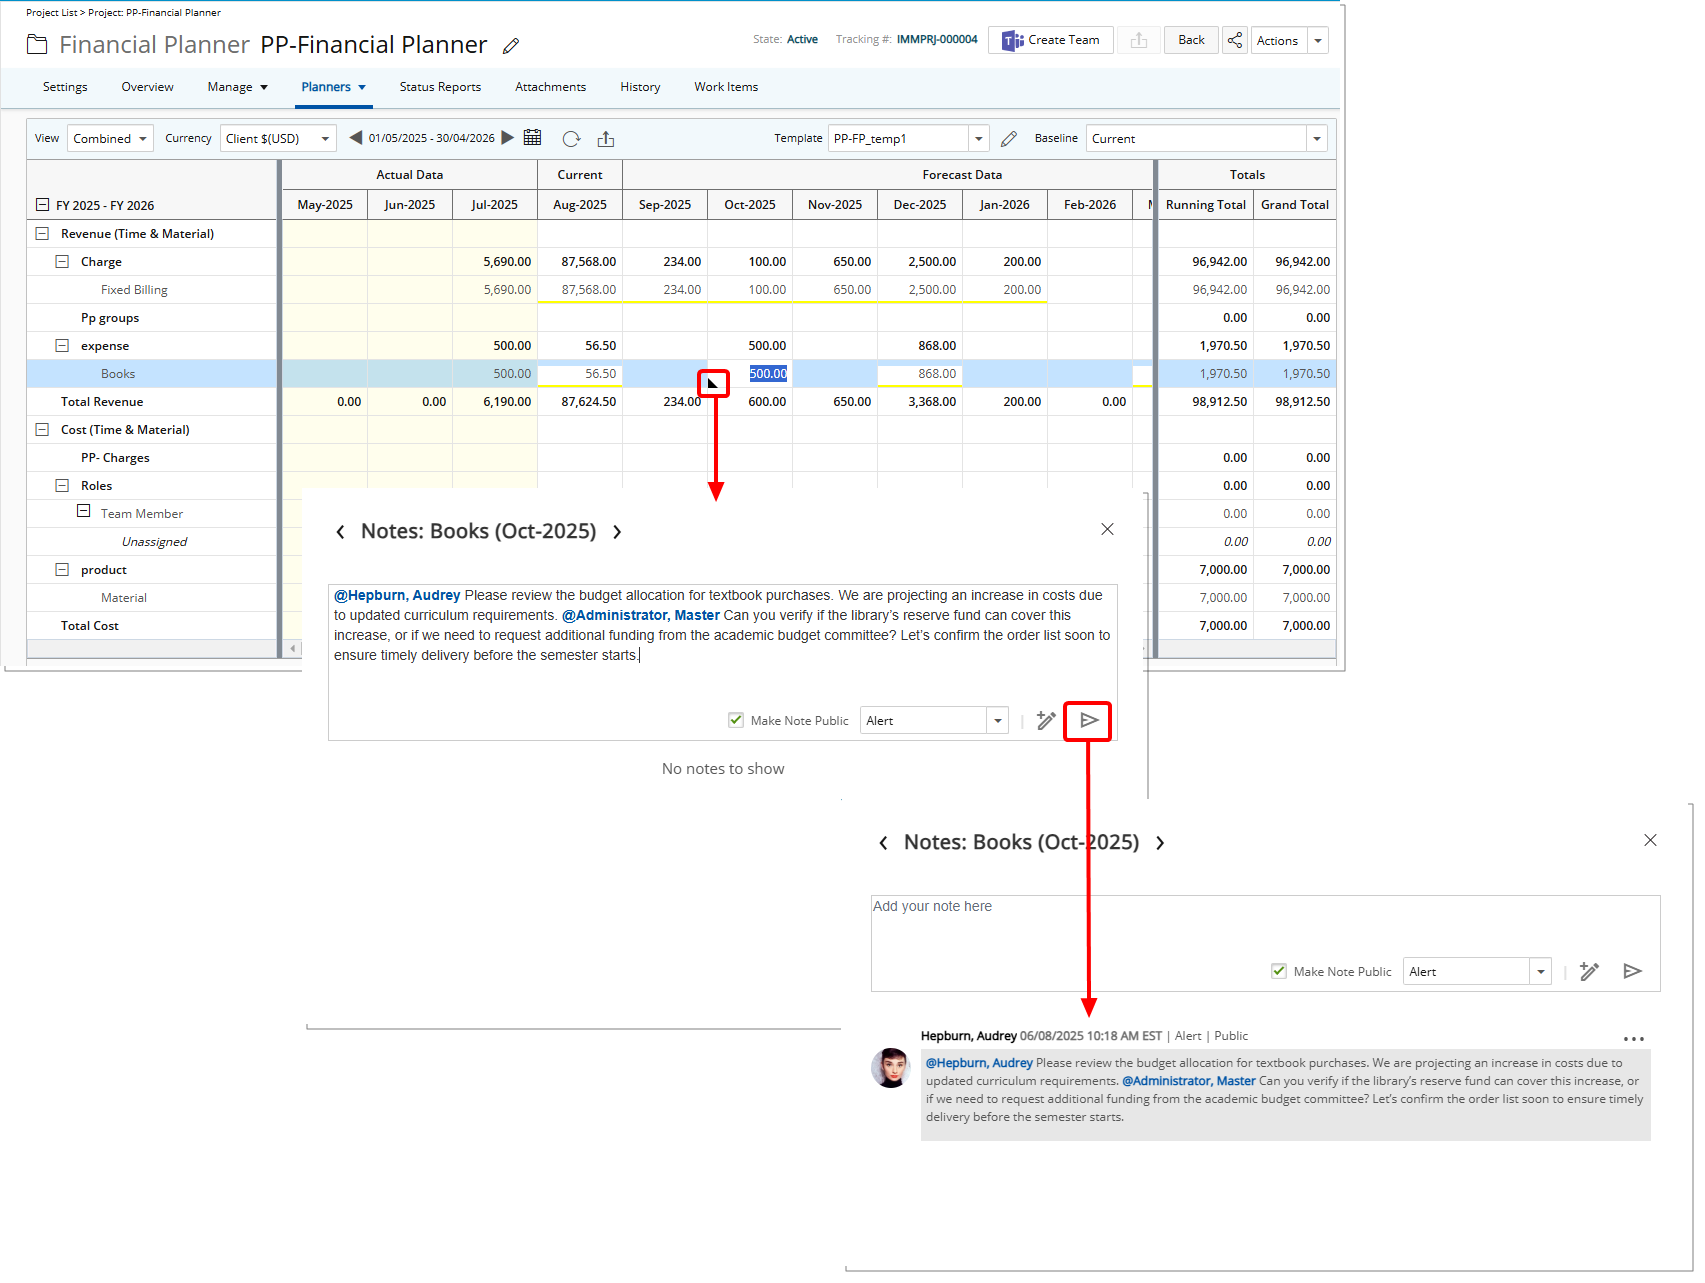This screenshot has width=1705, height=1283.
Task: Collapse the Team Member row
Action: click(x=84, y=512)
